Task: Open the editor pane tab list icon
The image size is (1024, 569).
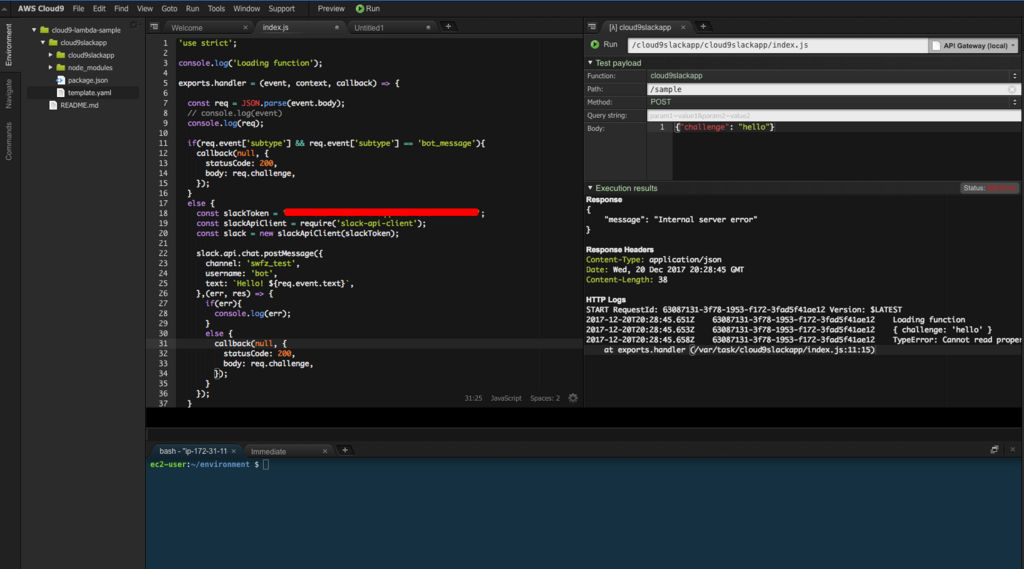Action: pyautogui.click(x=154, y=27)
